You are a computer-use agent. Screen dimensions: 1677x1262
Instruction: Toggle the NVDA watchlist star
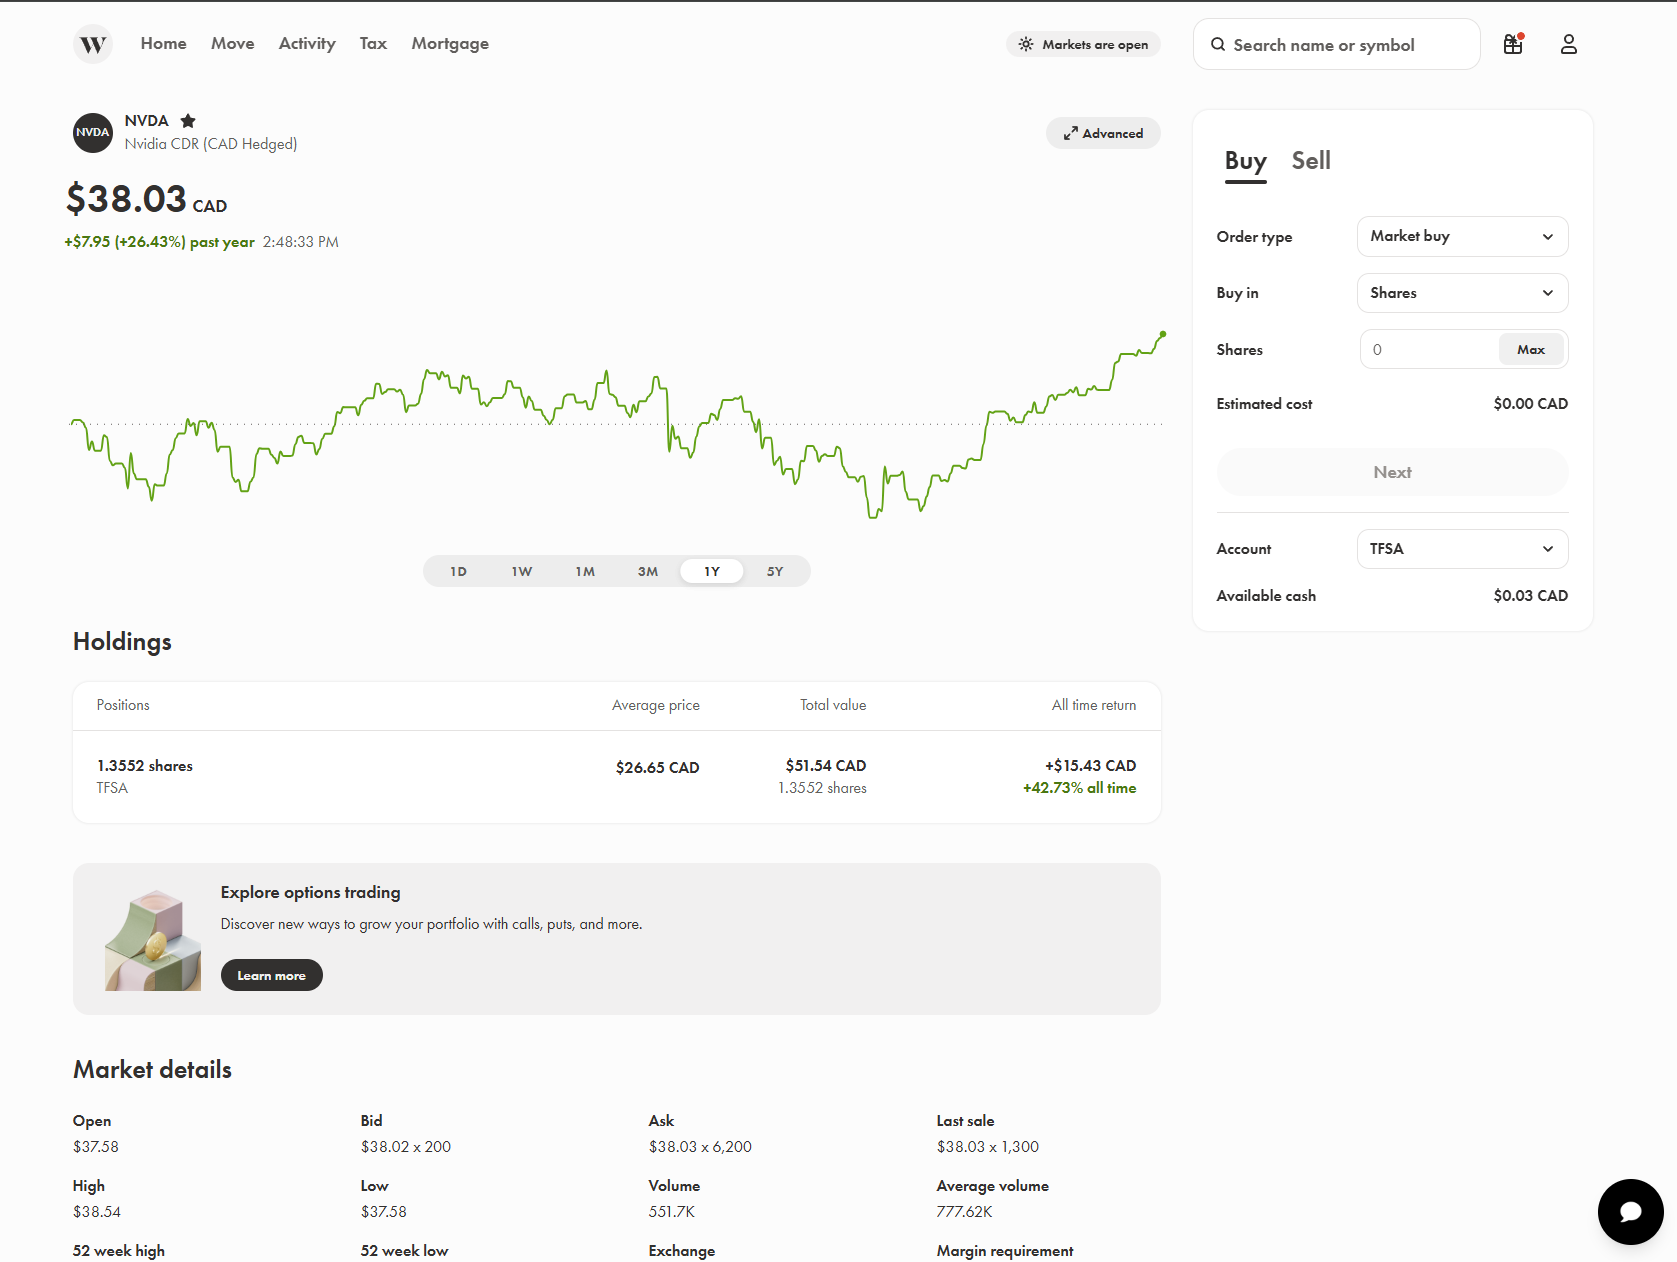[188, 121]
